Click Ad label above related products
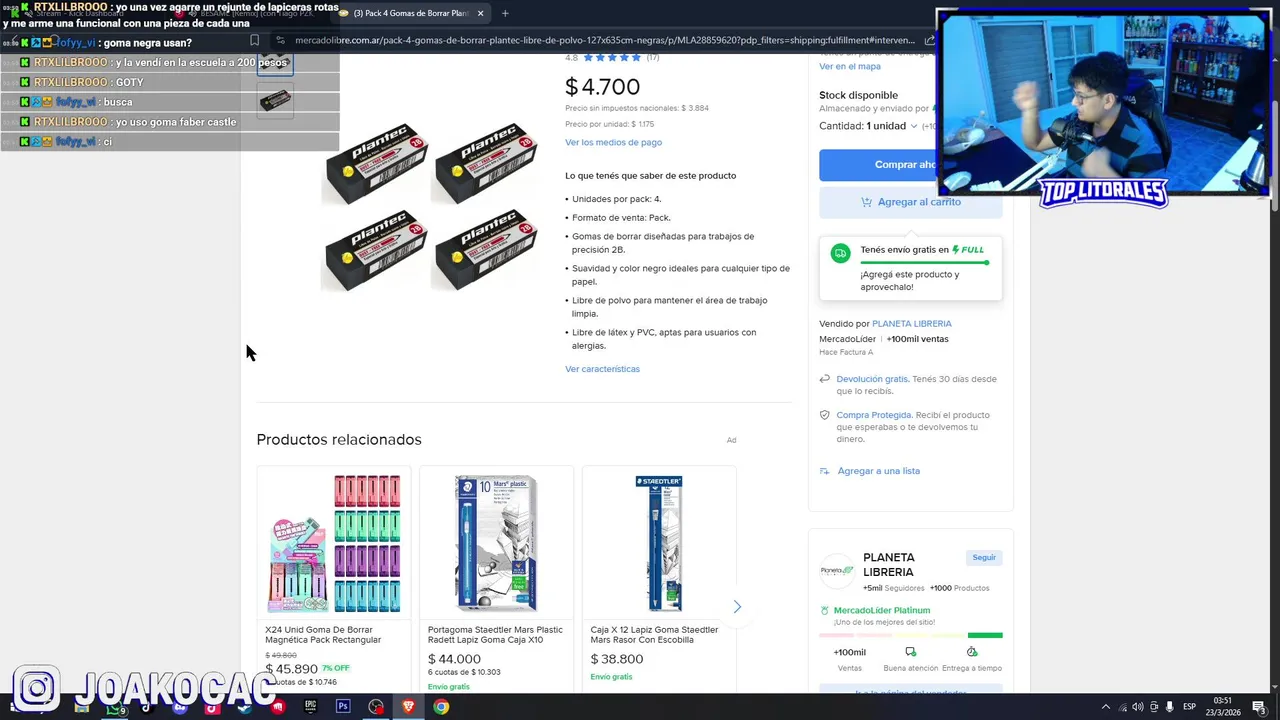Viewport: 1280px width, 720px height. click(x=731, y=440)
